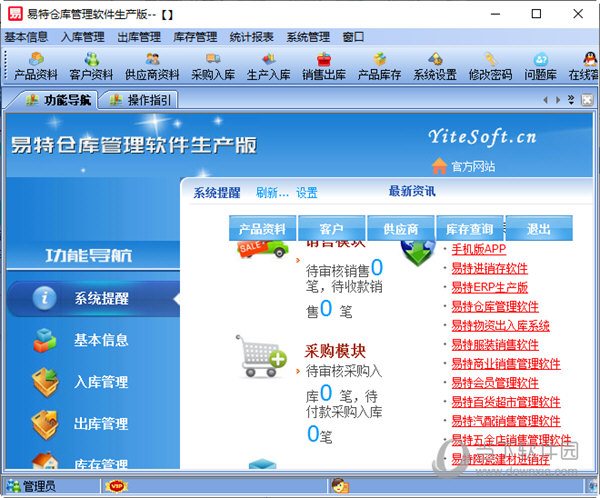Click the QQ penguin online service icon
Screen dimensions: 600x498
click(590, 59)
